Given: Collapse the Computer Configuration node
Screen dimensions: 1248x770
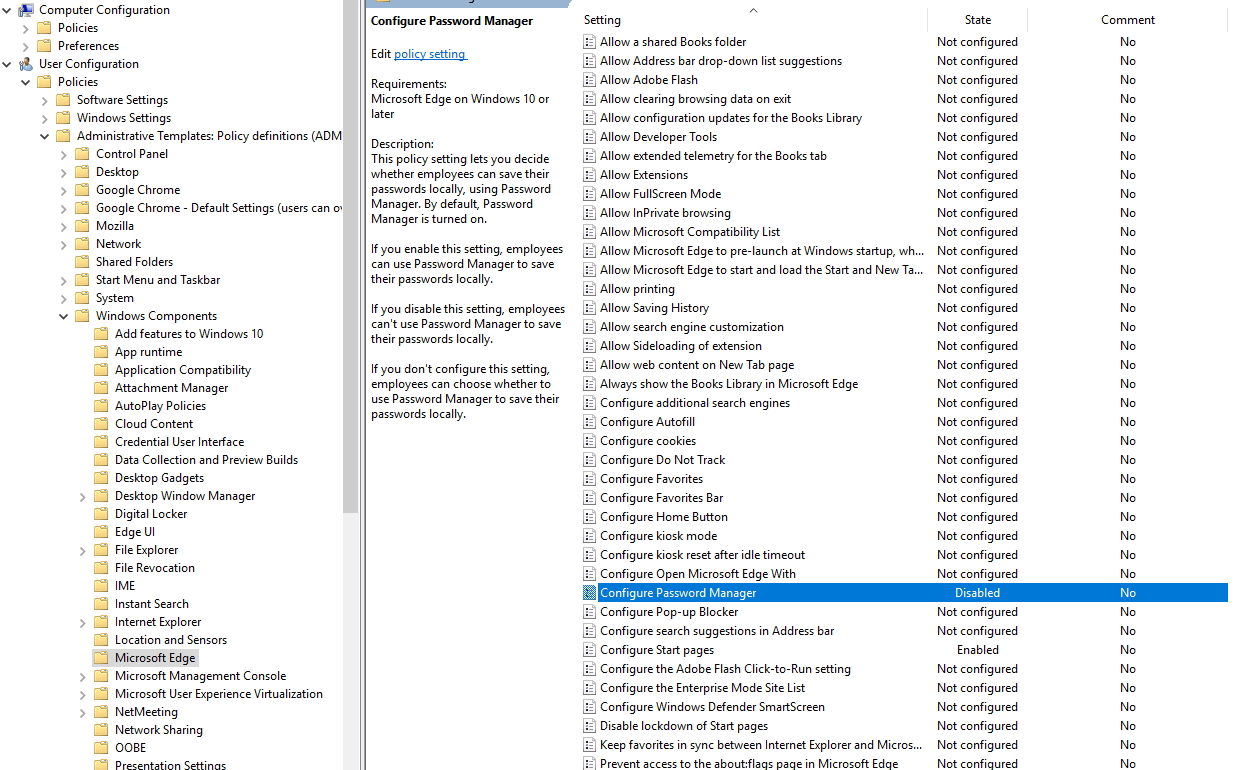Looking at the screenshot, I should 7,10.
